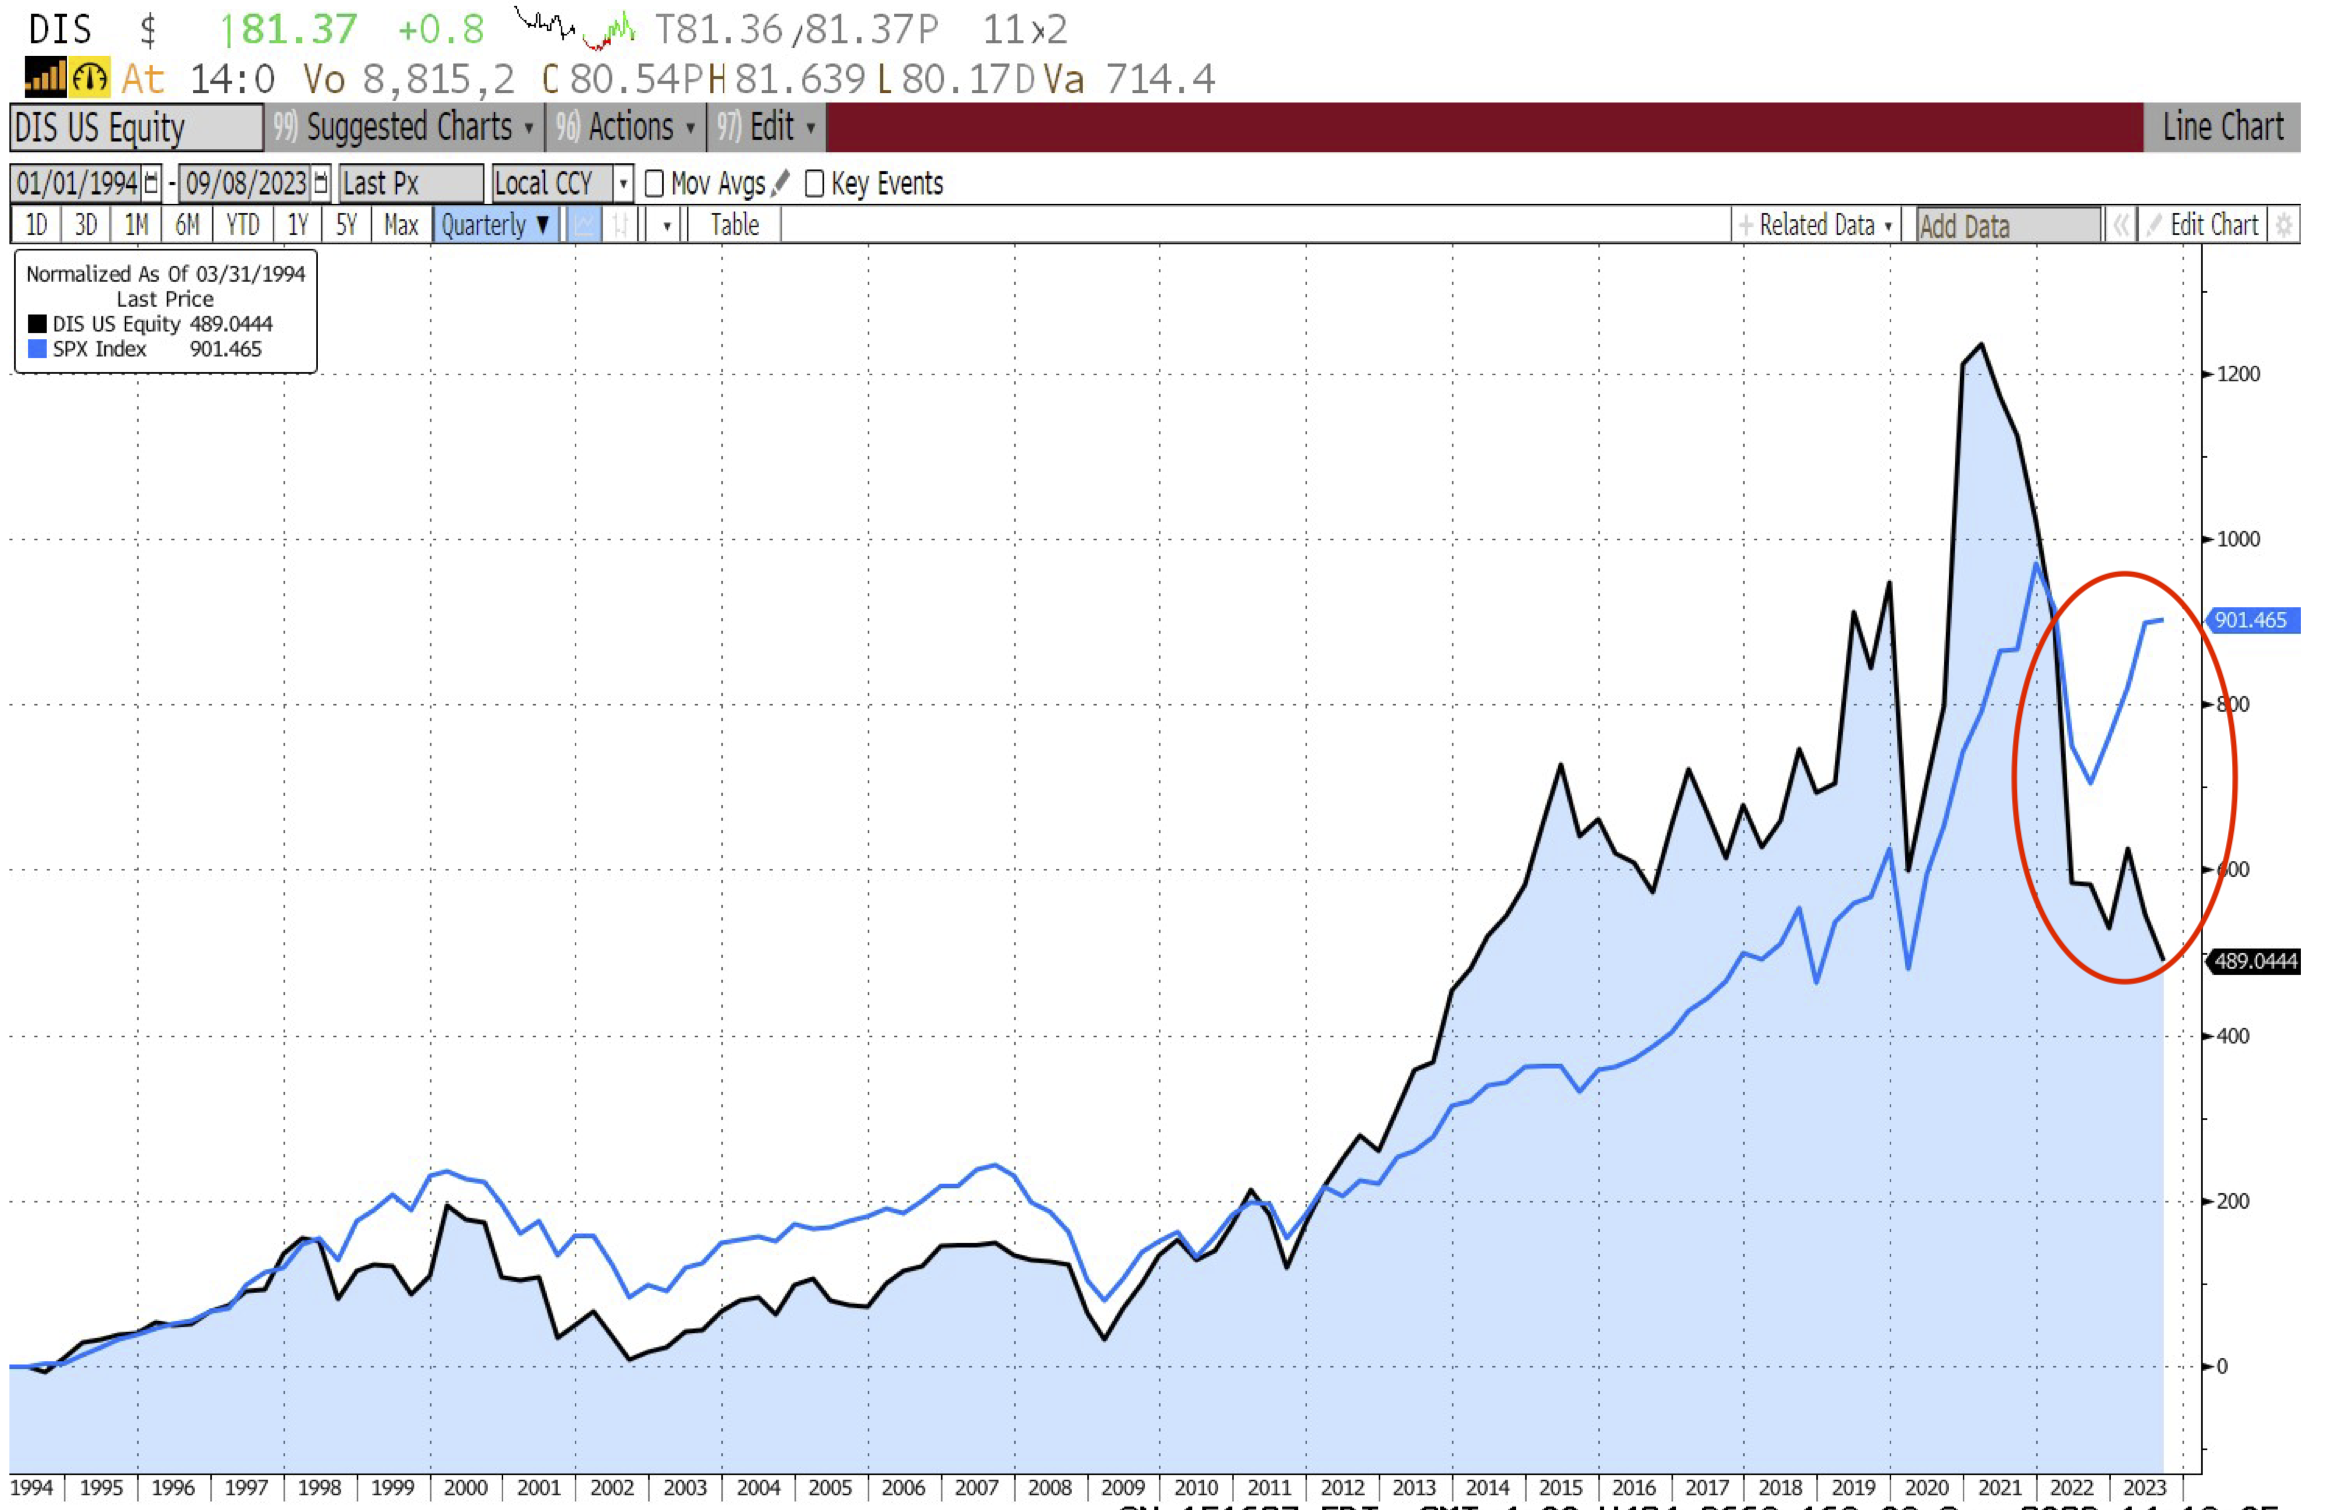2327x1510 pixels.
Task: Click the double-chevron collapse arrows icon
Action: coord(2120,225)
